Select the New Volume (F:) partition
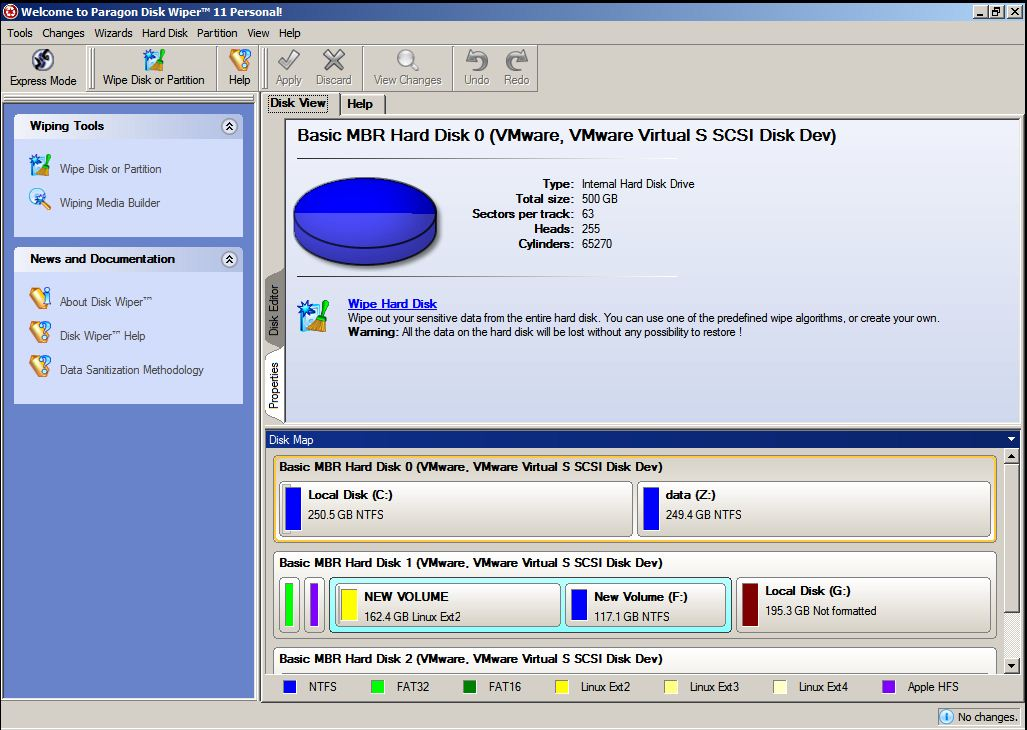 645,606
